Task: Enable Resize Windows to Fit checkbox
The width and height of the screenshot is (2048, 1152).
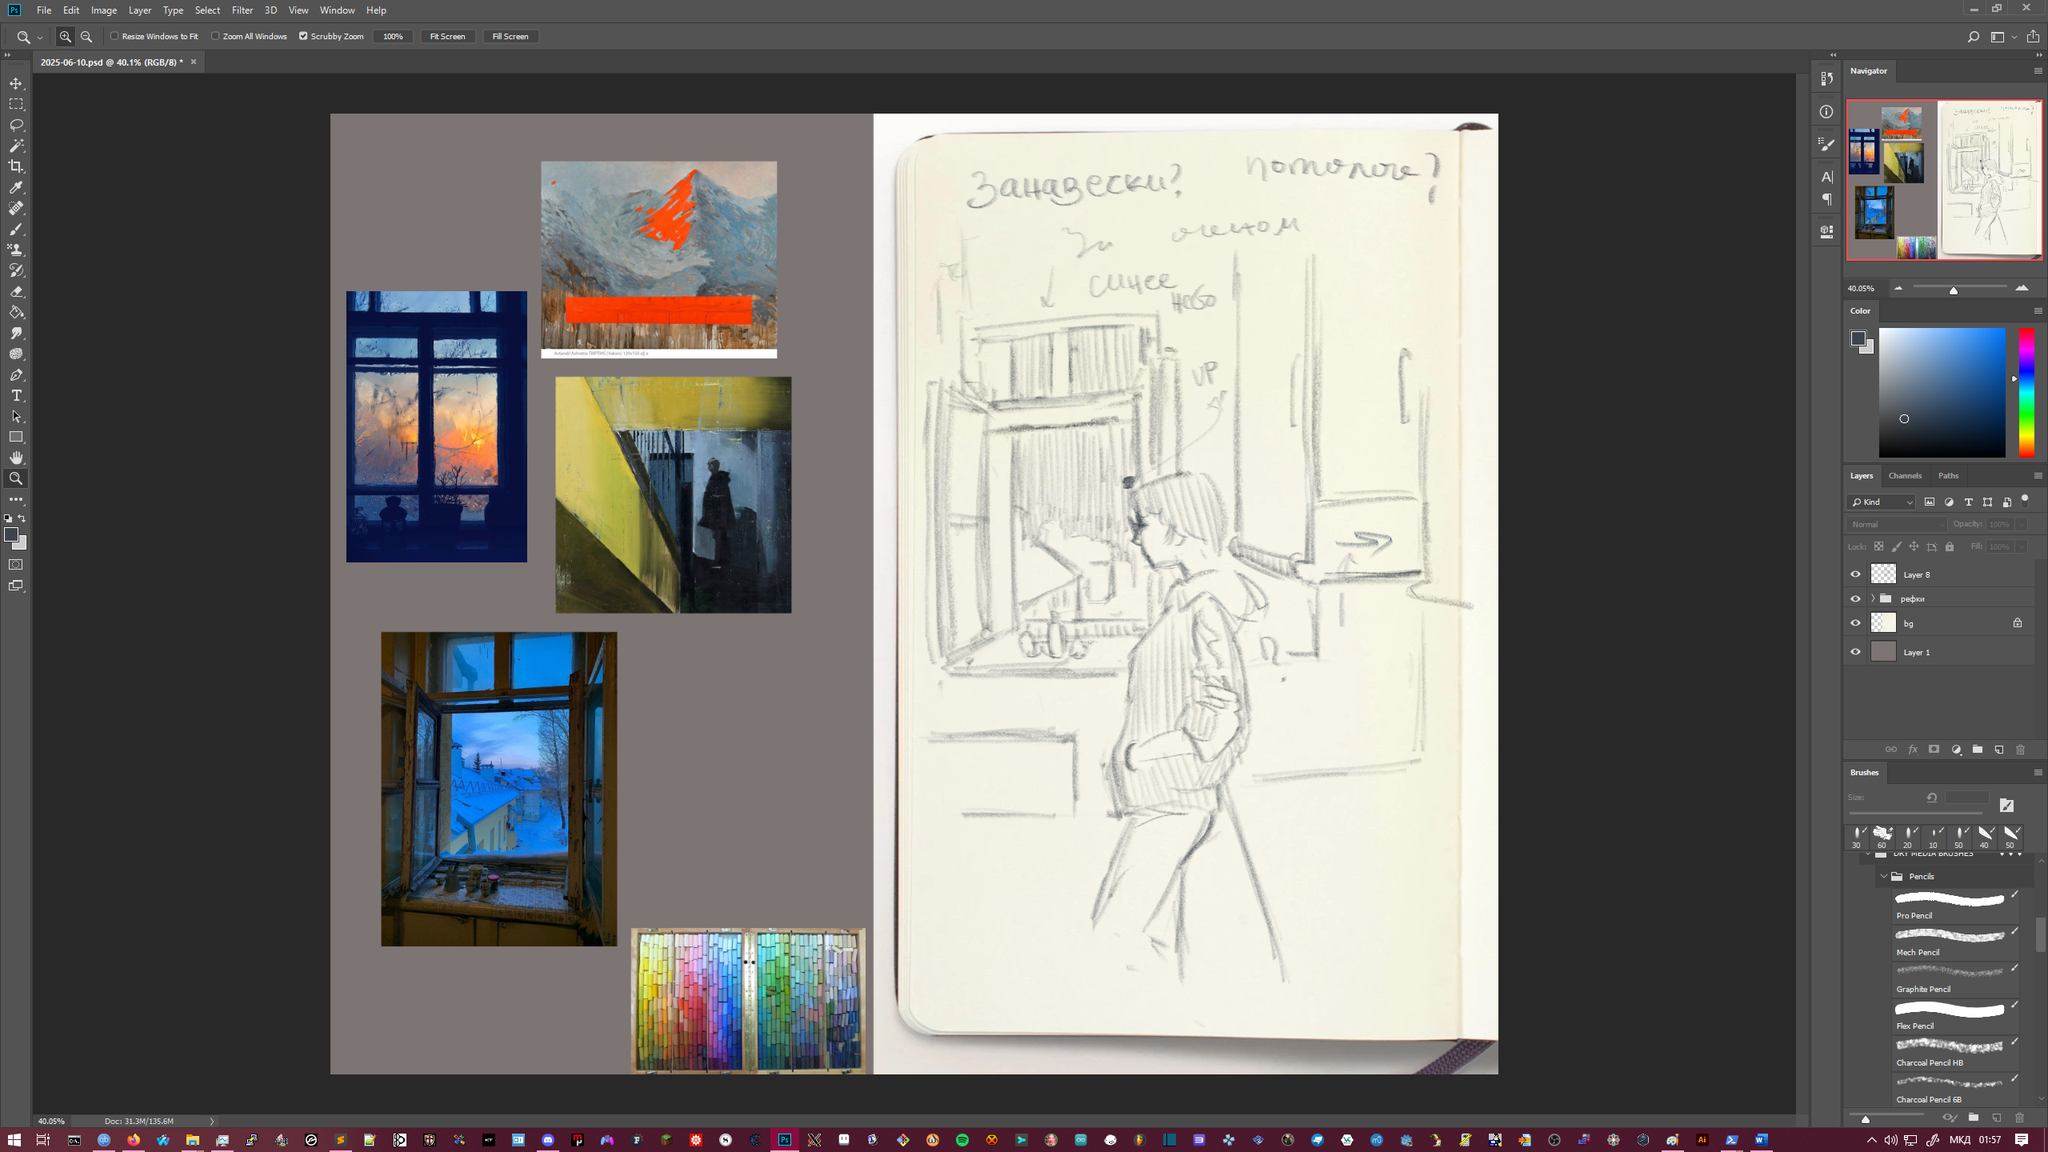Action: 114,36
